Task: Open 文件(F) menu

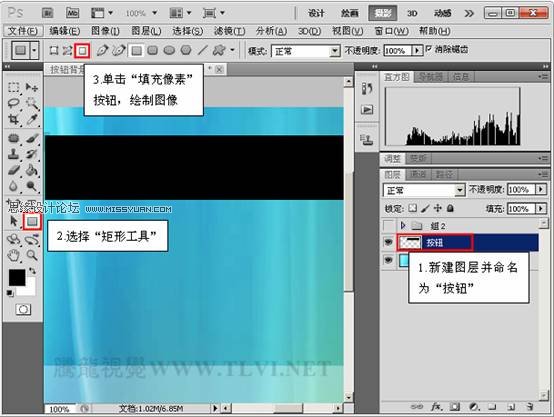Action: tap(23, 31)
